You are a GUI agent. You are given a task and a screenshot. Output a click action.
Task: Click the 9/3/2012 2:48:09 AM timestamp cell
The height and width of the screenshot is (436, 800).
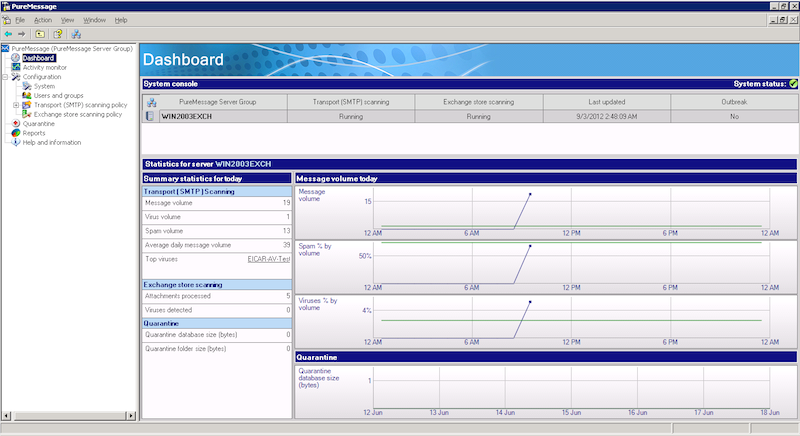coord(607,116)
